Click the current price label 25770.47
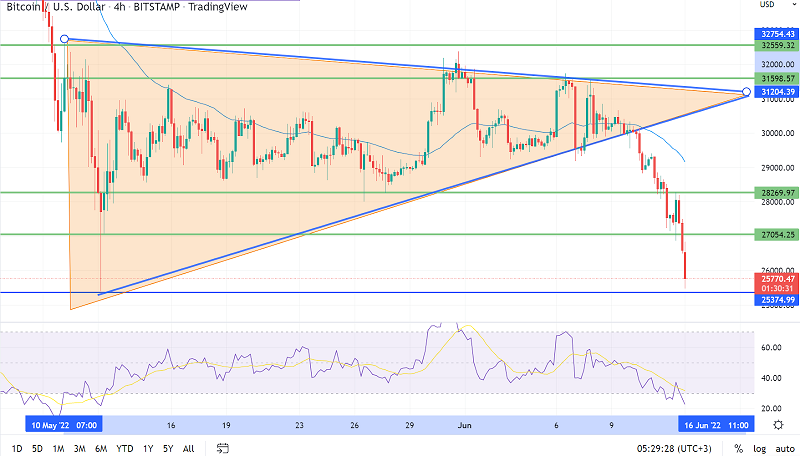Image resolution: width=800 pixels, height=456 pixels. point(777,279)
